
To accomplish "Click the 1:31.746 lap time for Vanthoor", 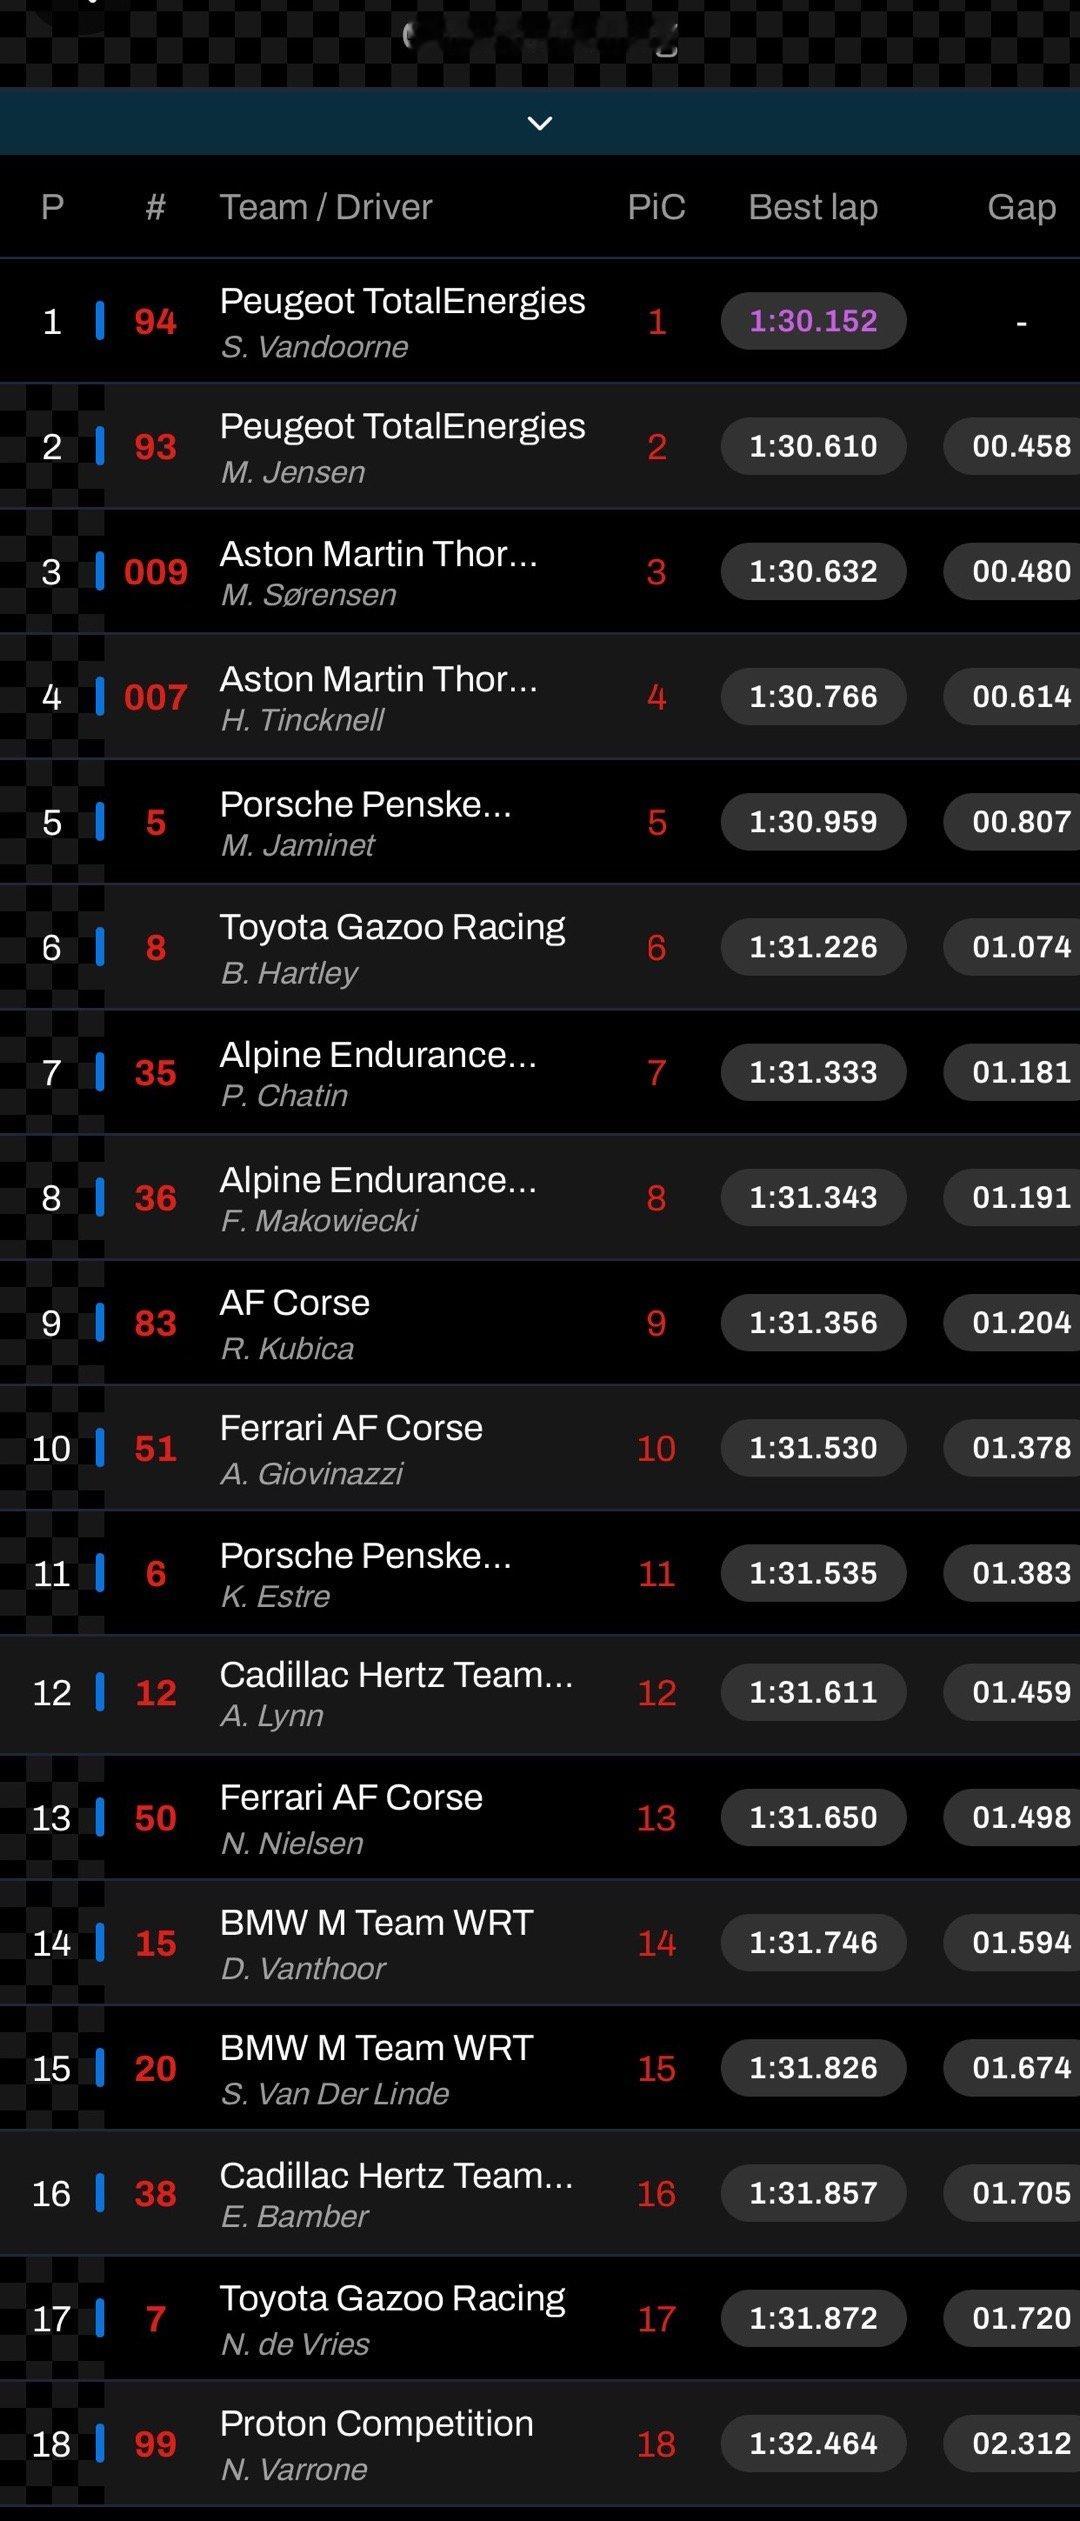I will [813, 1942].
